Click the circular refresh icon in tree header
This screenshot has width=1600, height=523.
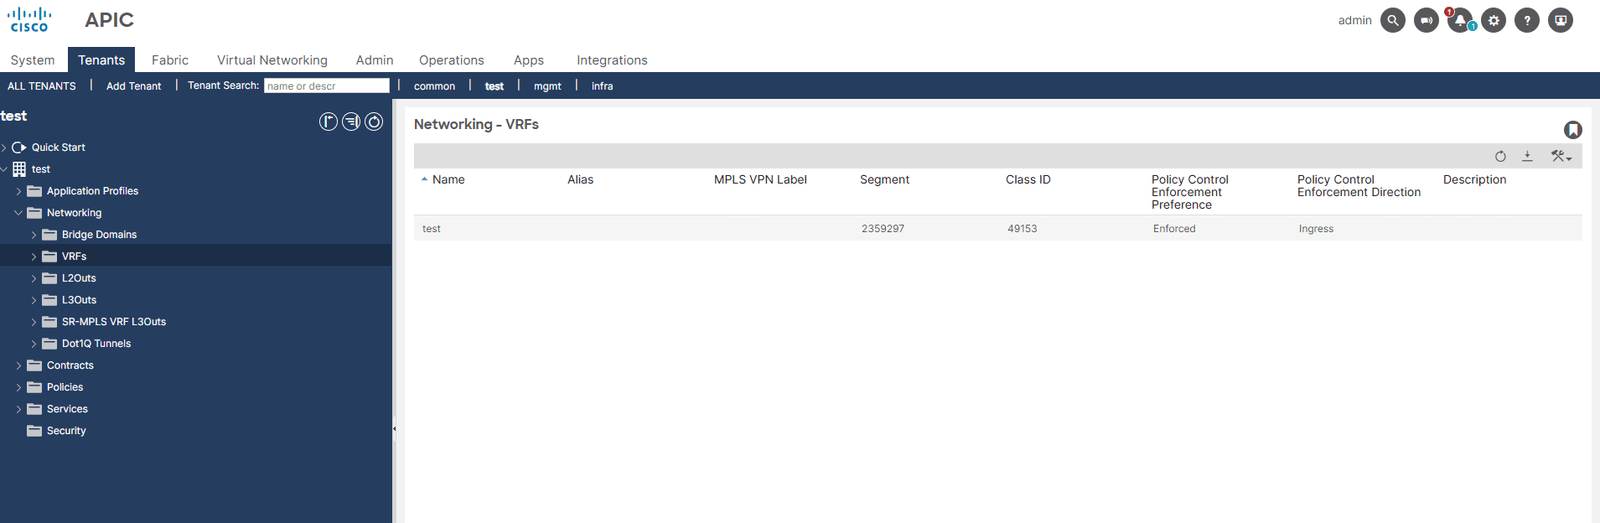point(374,122)
